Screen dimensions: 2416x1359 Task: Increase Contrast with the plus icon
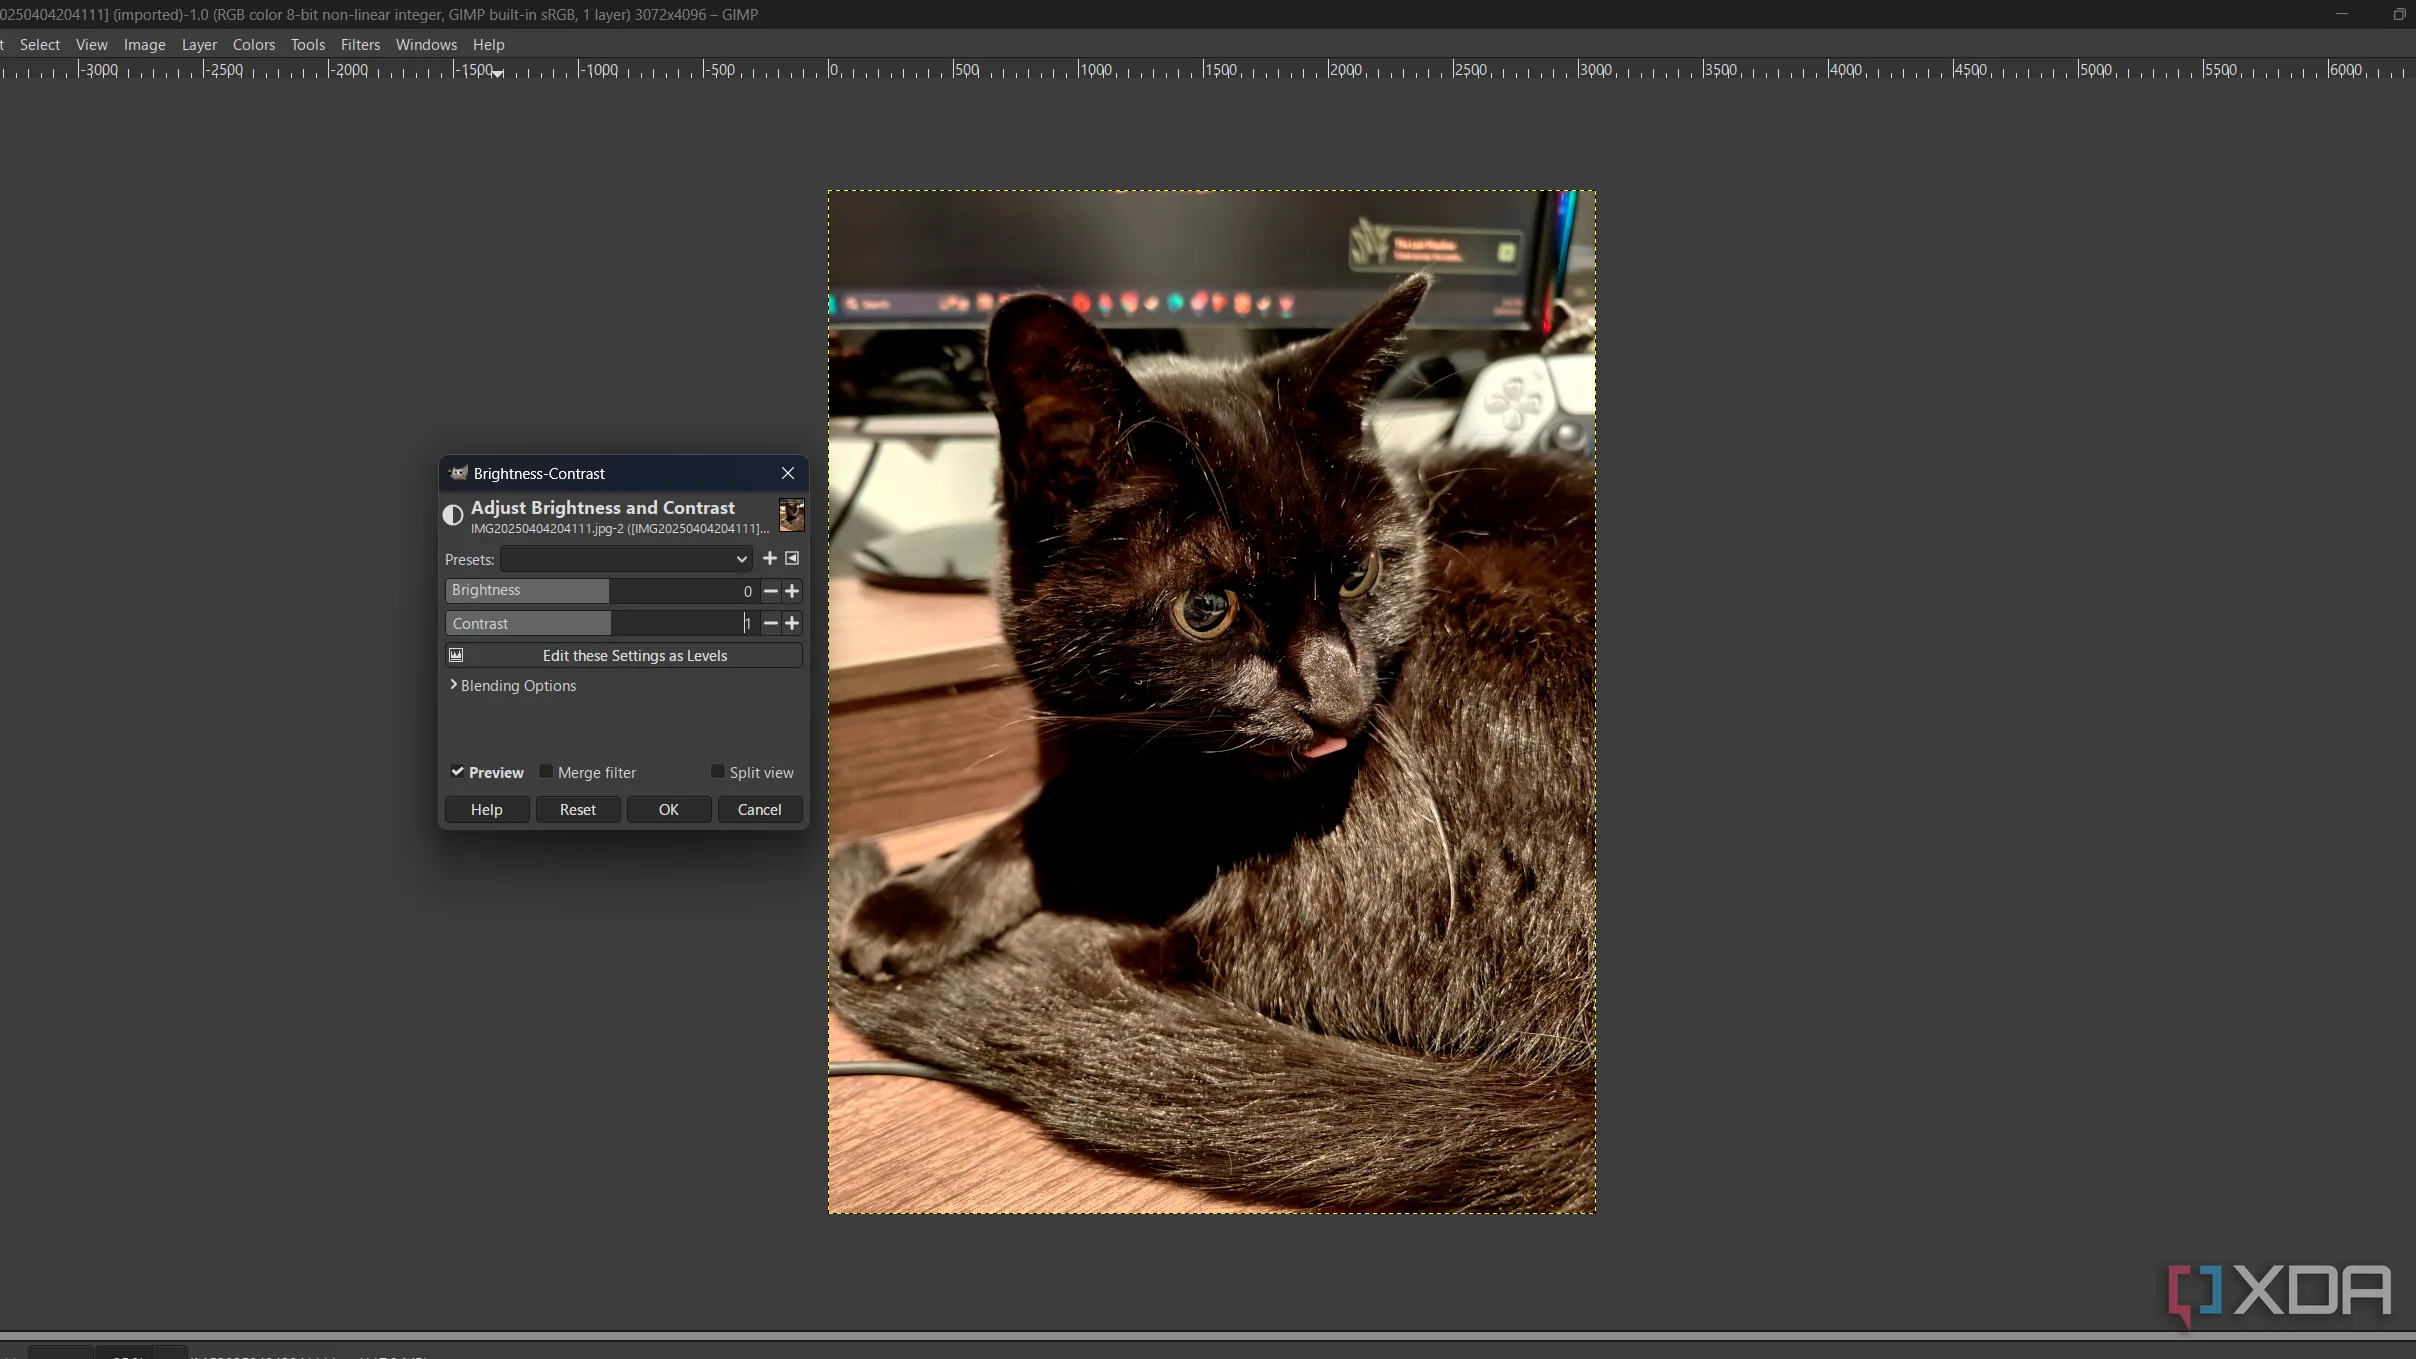792,623
